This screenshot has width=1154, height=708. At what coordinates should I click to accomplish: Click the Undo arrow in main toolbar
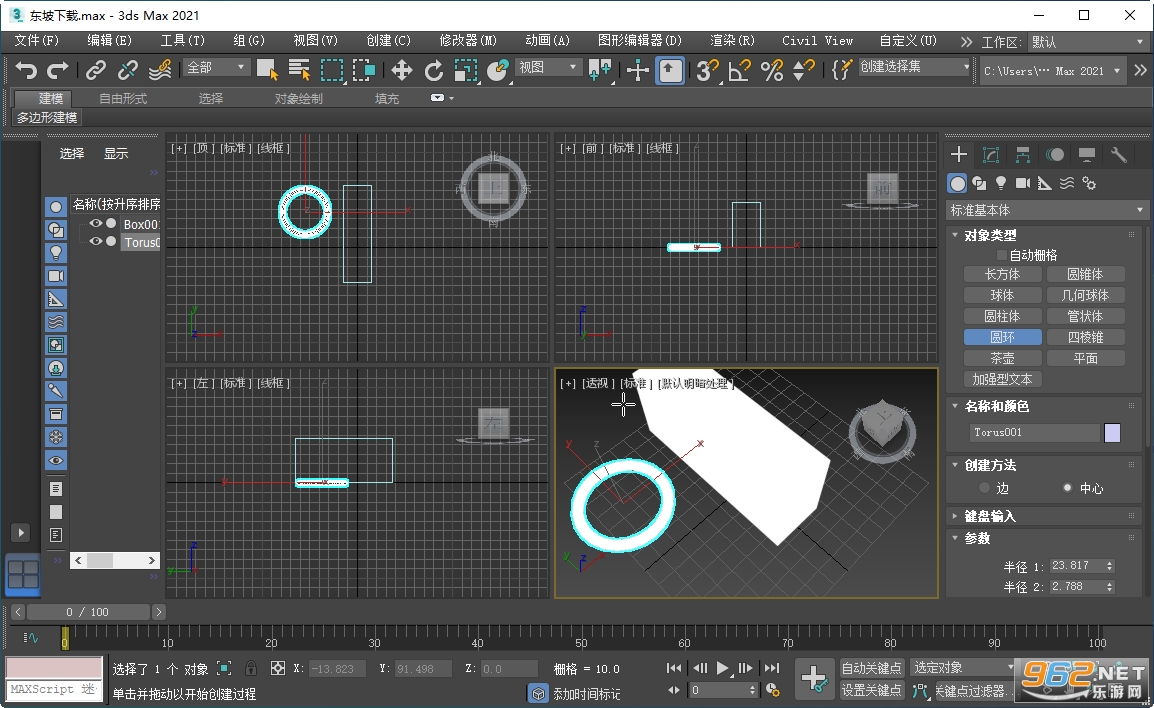tap(26, 71)
